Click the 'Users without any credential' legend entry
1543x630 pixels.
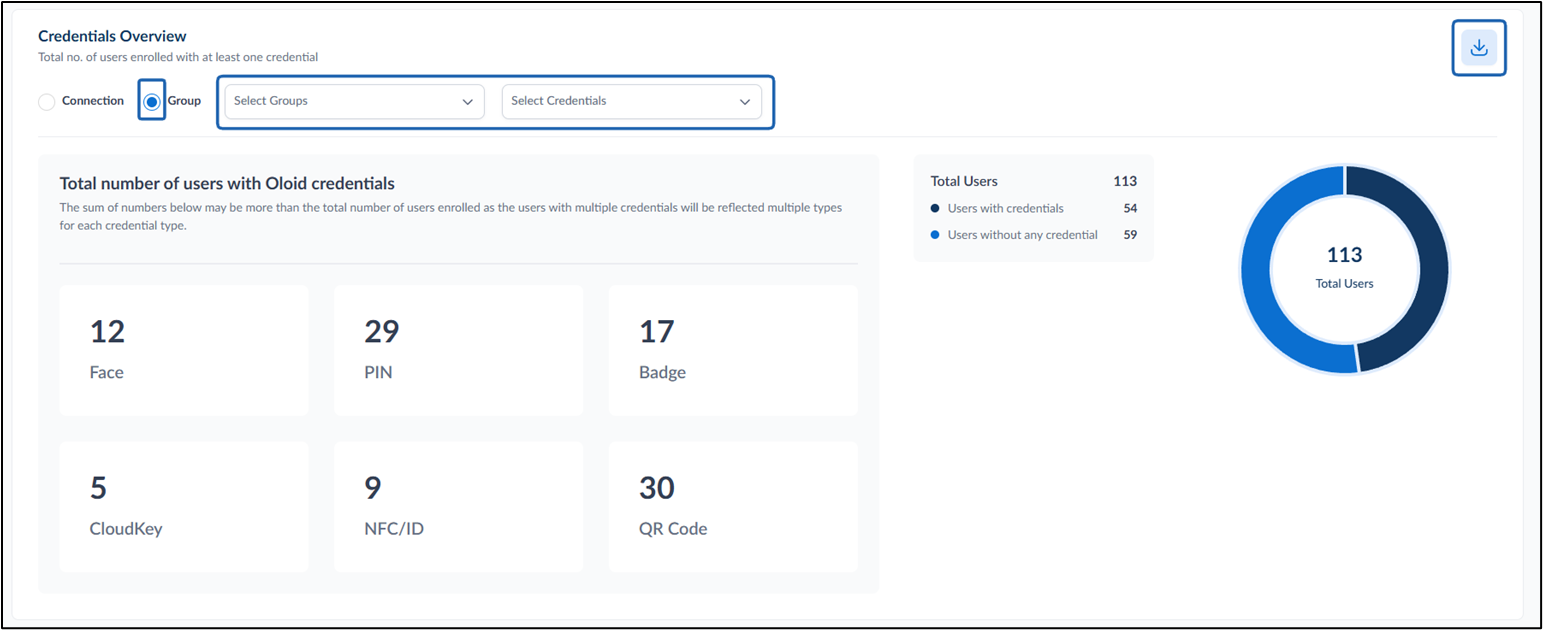(1014, 235)
